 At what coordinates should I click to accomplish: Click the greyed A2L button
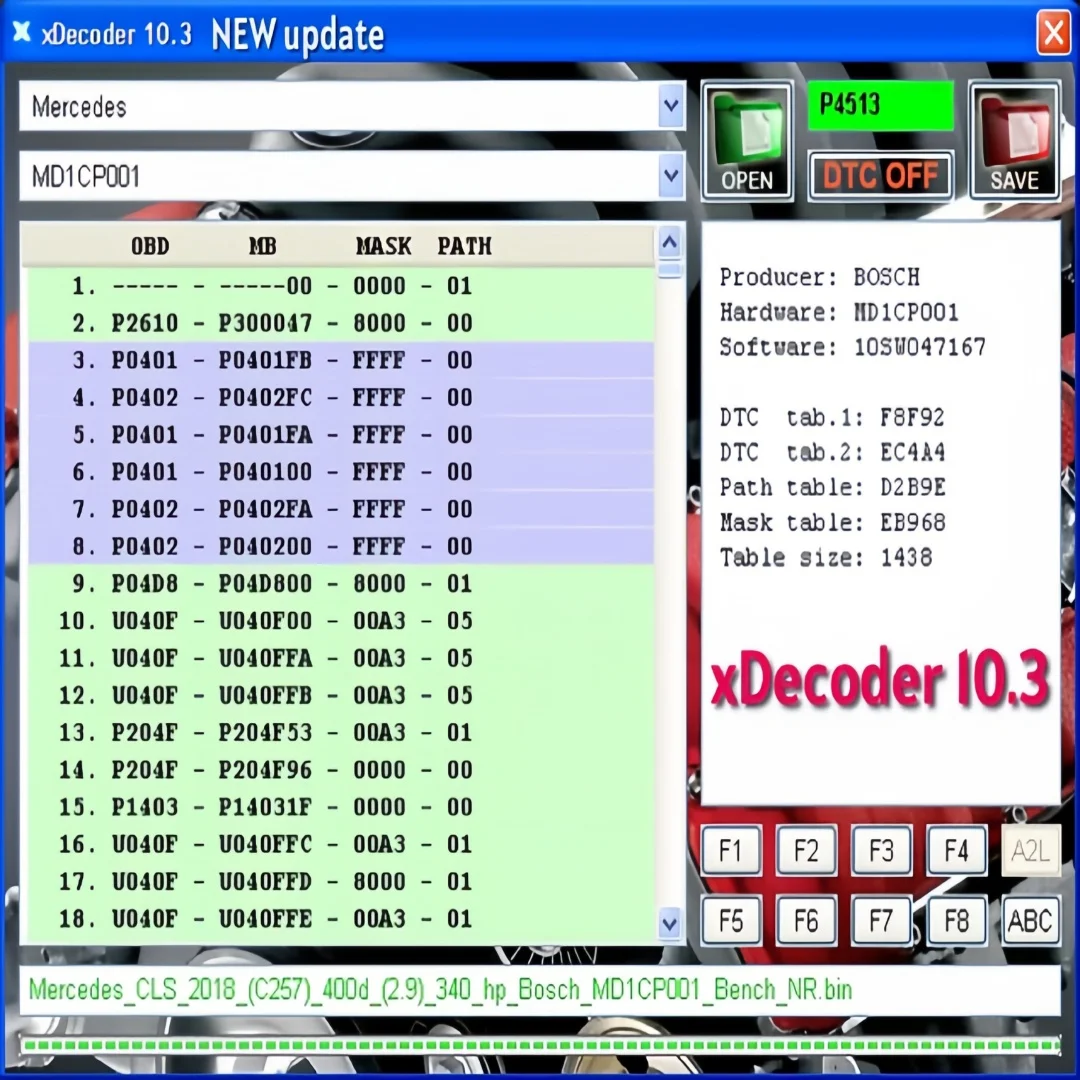pos(1030,850)
